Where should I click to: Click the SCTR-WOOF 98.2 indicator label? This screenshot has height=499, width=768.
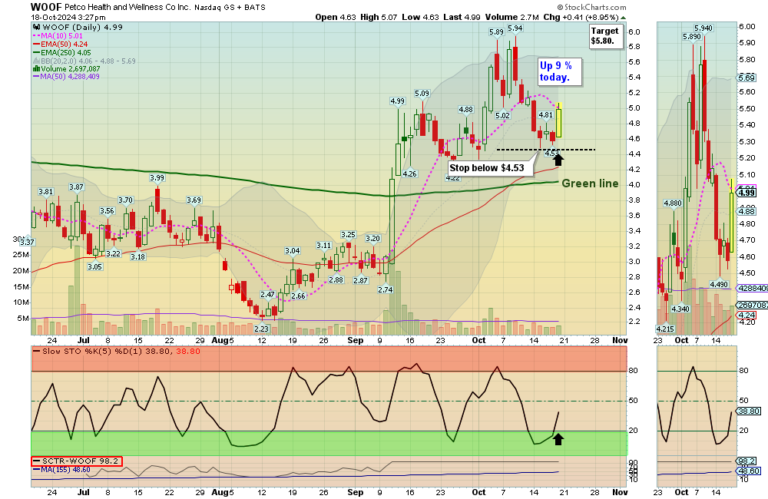point(73,462)
